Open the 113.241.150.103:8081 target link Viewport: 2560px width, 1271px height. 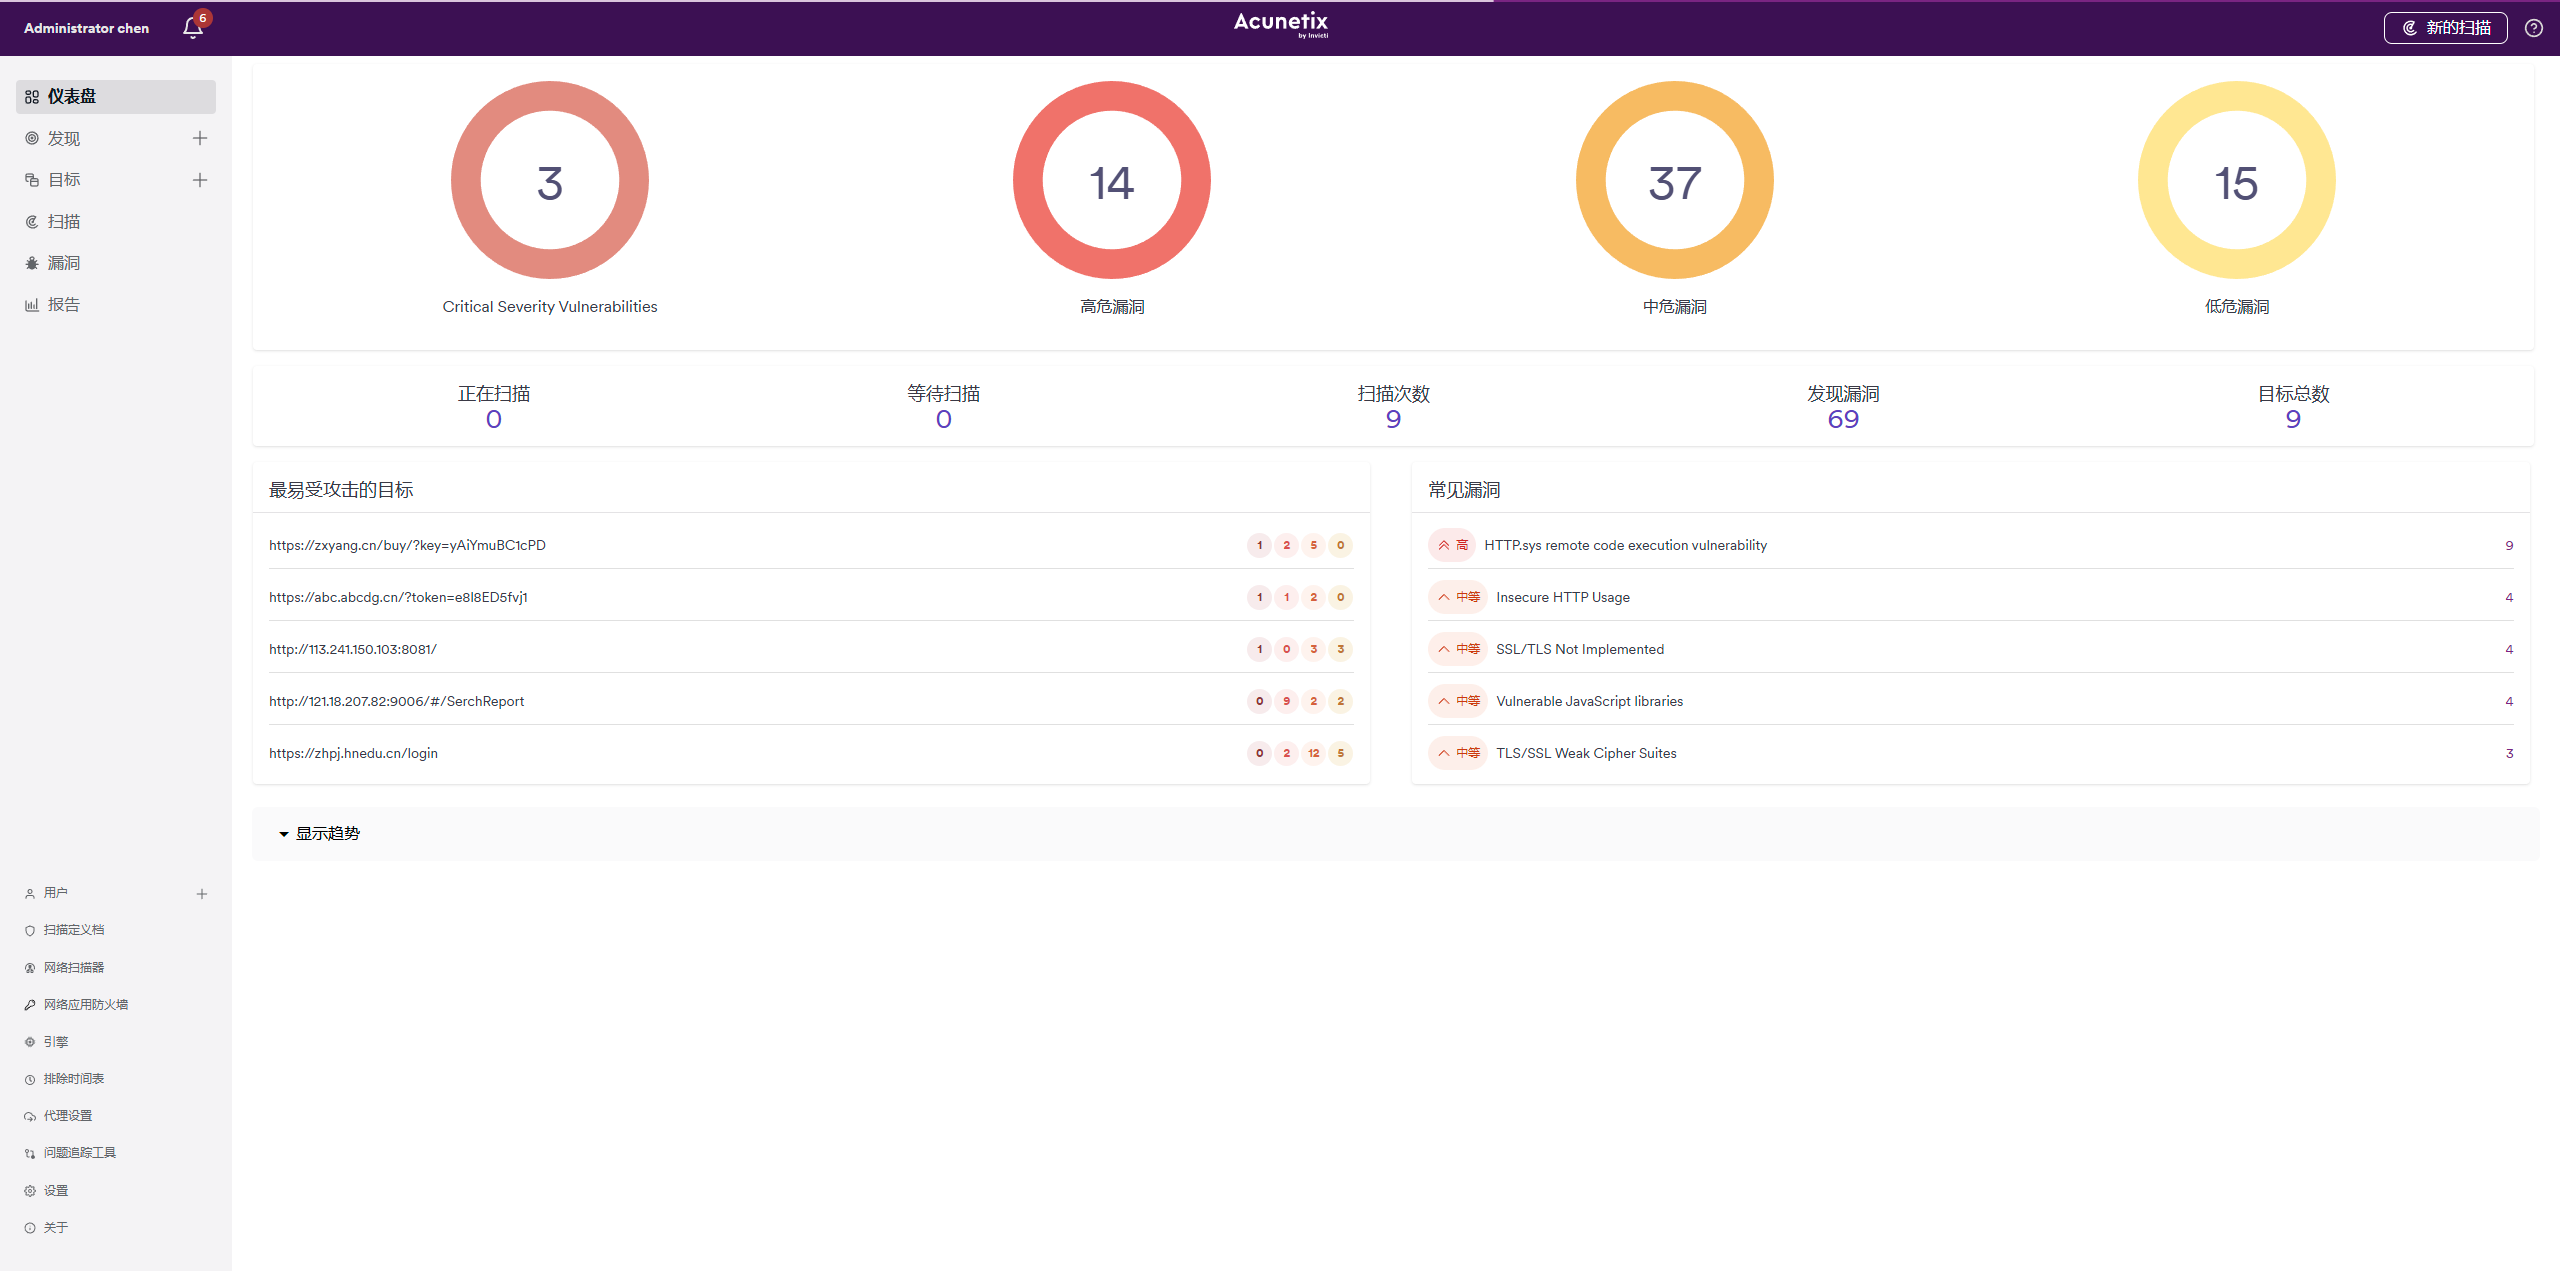tap(353, 649)
